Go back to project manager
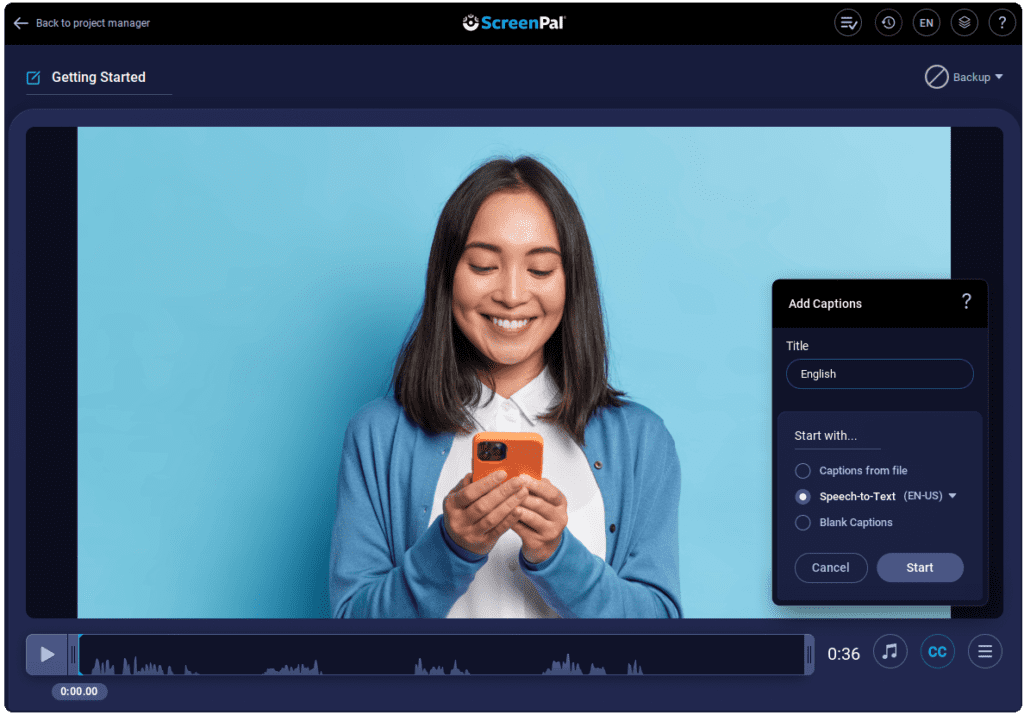Screen dimensions: 1024x715 80,22
